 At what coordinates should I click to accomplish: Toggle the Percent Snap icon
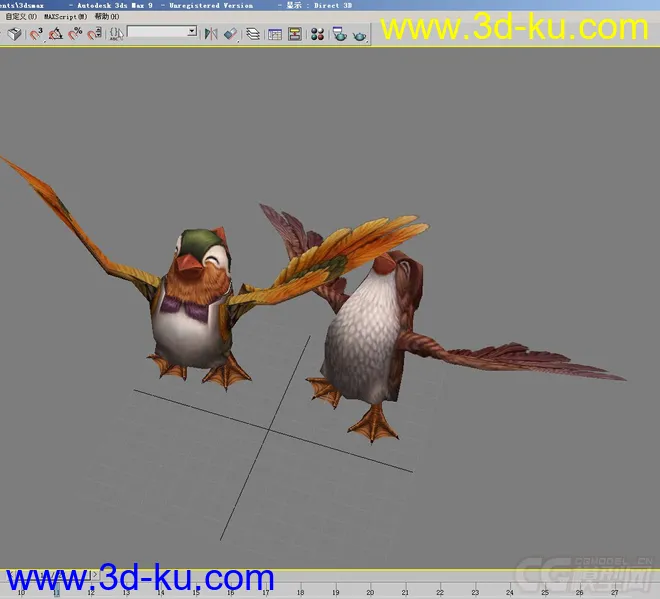tap(75, 34)
